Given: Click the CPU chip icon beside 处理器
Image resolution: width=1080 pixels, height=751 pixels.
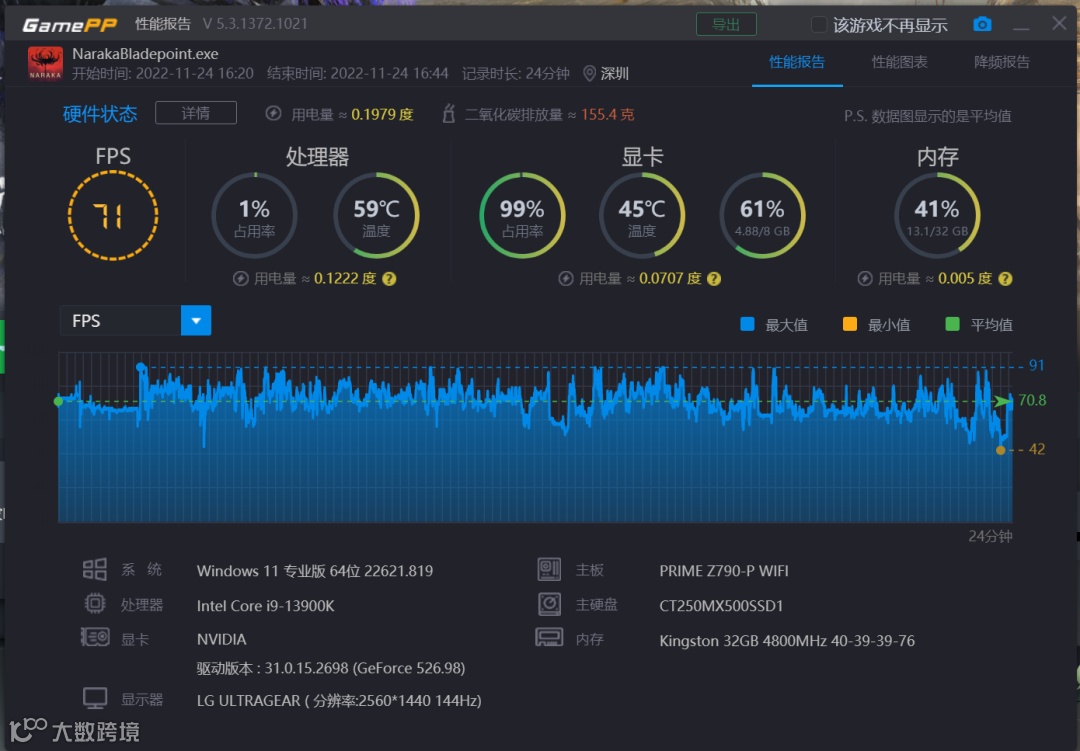Looking at the screenshot, I should point(95,604).
